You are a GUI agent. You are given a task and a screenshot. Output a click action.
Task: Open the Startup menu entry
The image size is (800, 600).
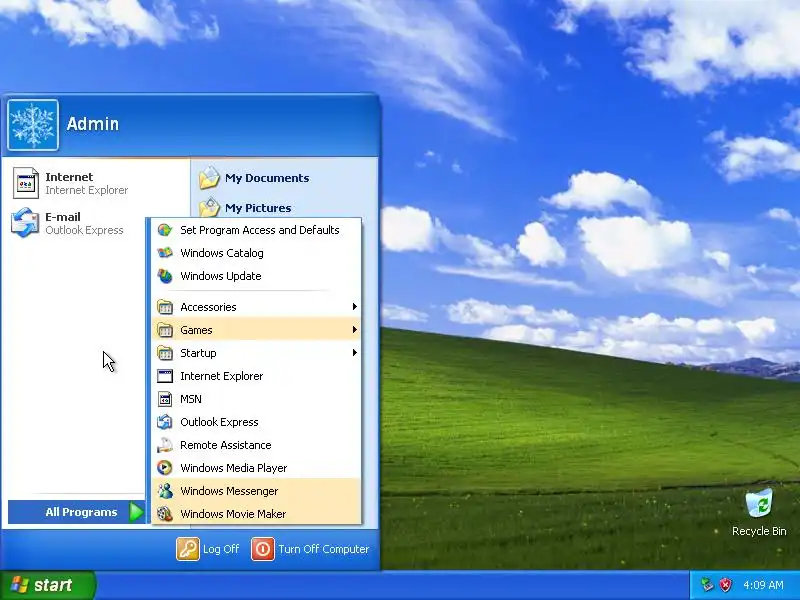(x=256, y=353)
